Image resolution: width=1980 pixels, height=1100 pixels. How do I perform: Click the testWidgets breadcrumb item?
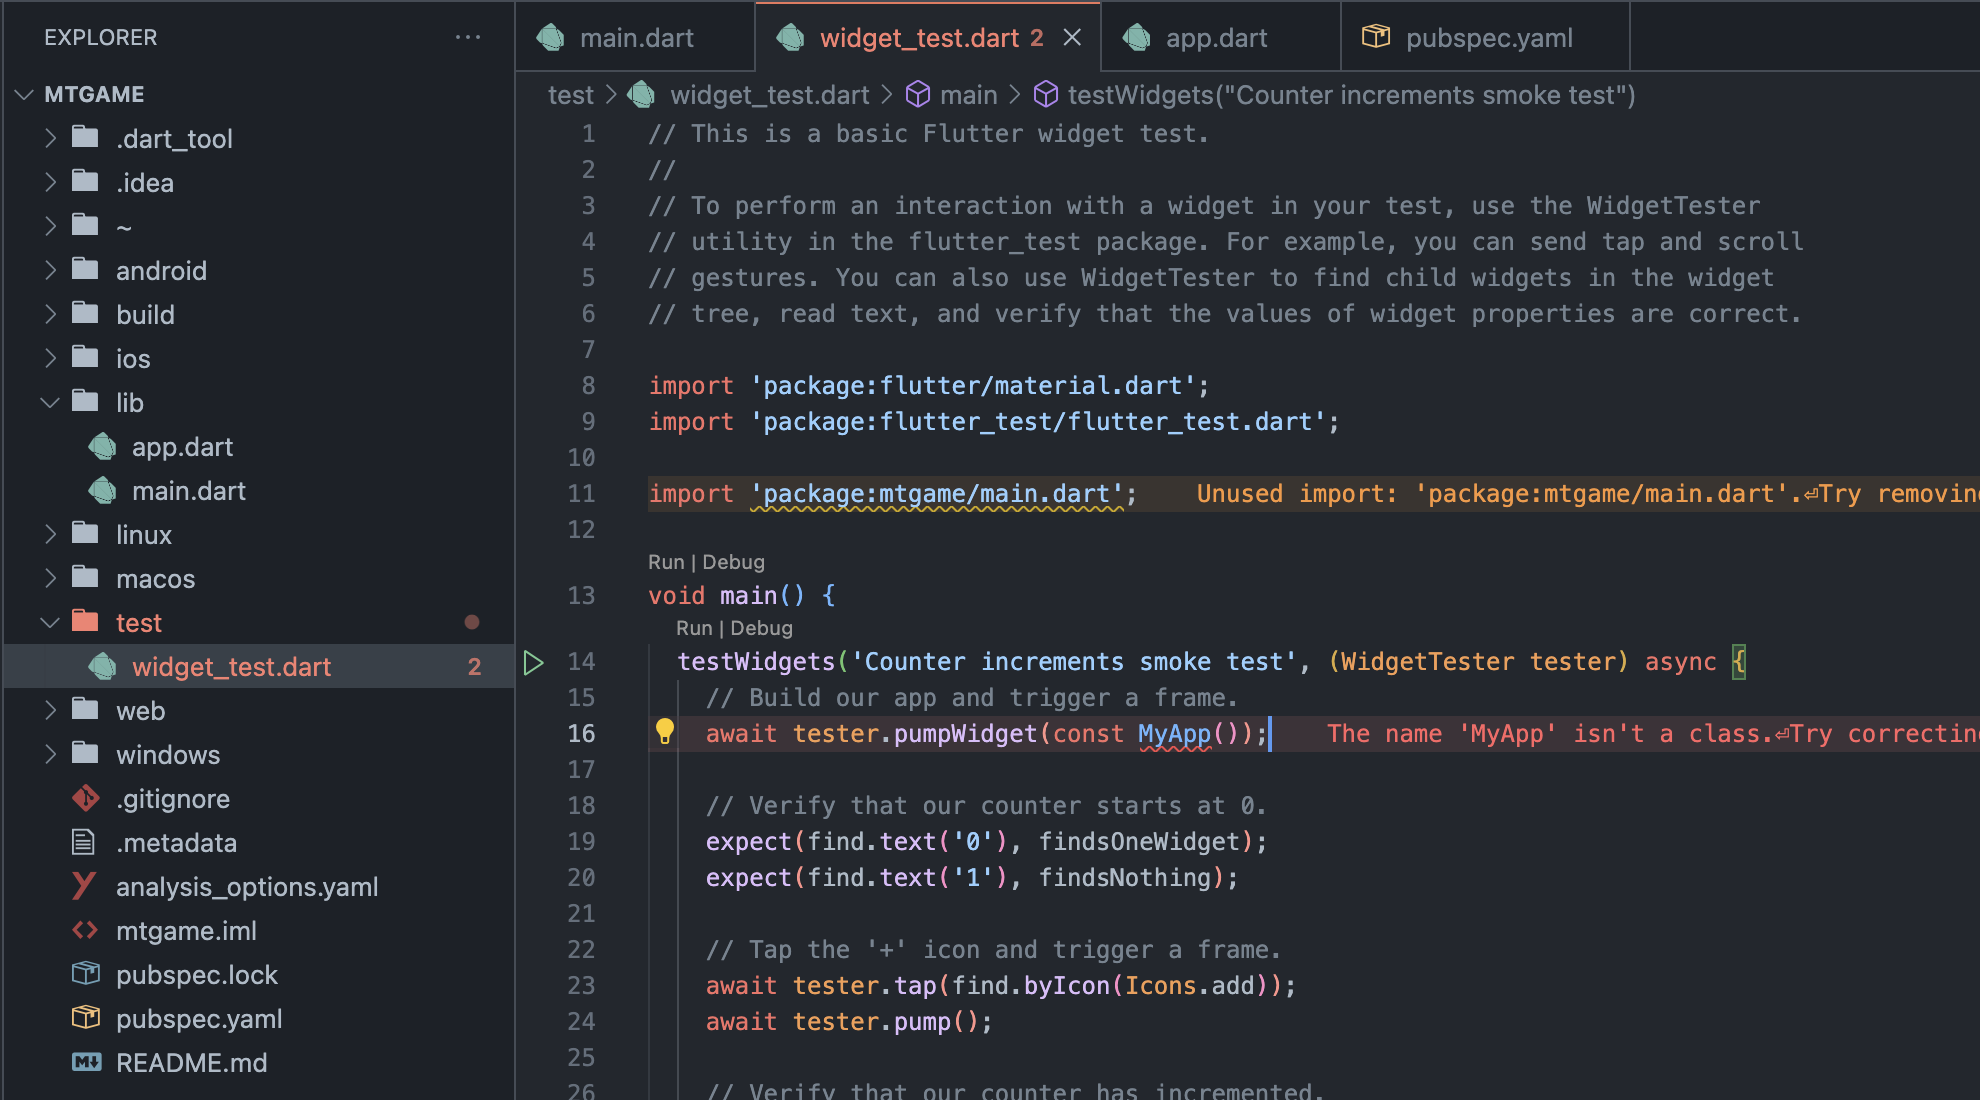click(1350, 95)
